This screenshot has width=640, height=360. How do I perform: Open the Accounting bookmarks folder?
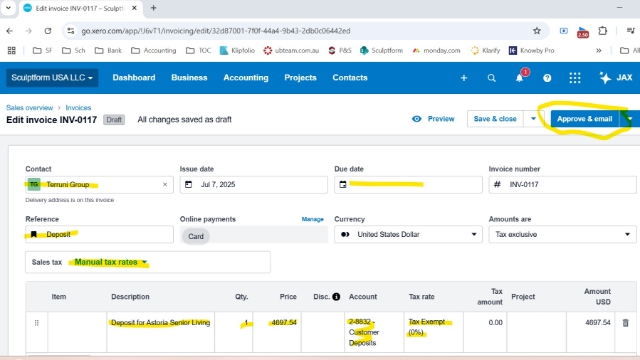click(153, 51)
